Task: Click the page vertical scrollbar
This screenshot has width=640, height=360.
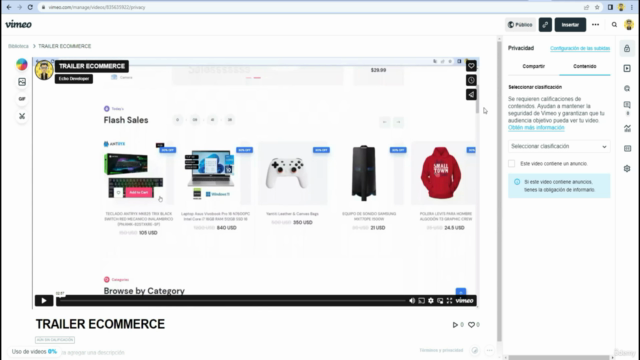Action: pos(499,191)
